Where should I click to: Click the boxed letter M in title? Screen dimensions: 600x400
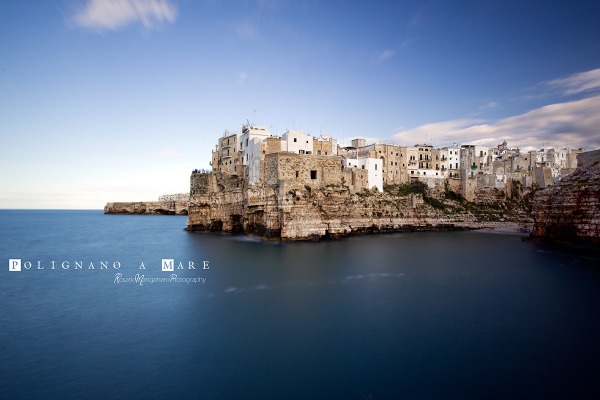point(167,265)
